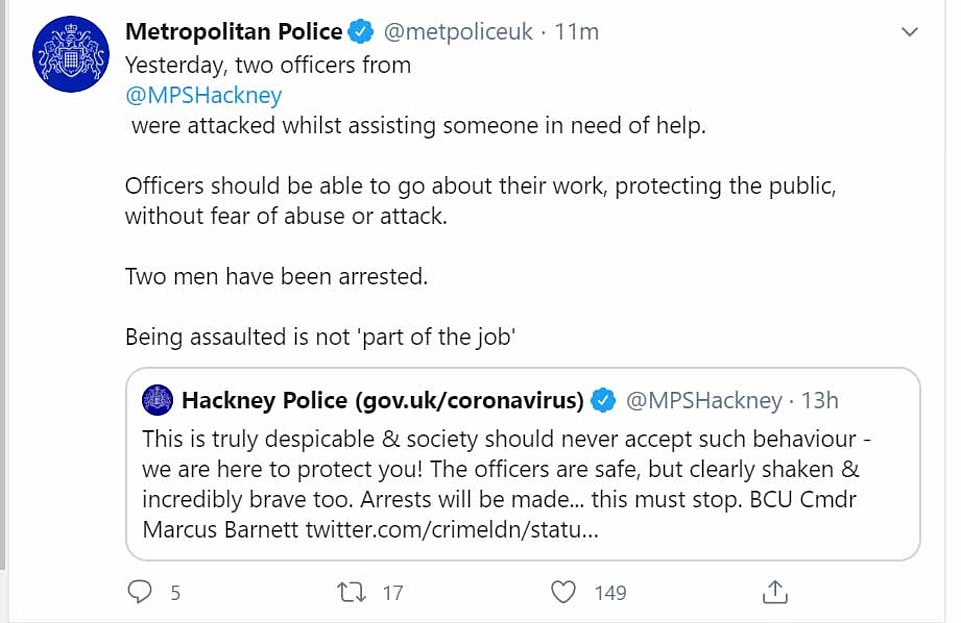961x623 pixels.
Task: Expand the tweet options chevron menu
Action: pos(909,32)
